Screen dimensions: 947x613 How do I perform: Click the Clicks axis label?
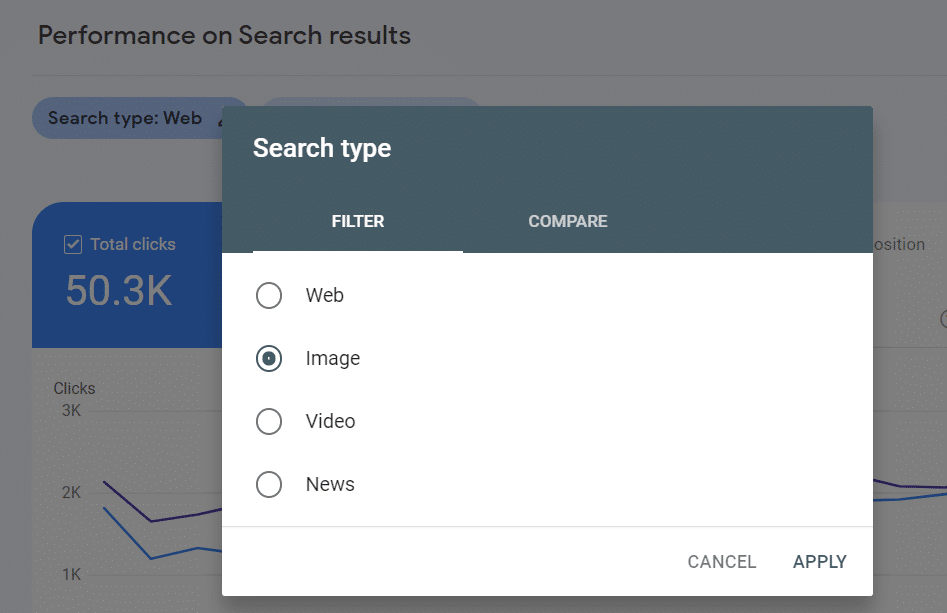(x=74, y=388)
